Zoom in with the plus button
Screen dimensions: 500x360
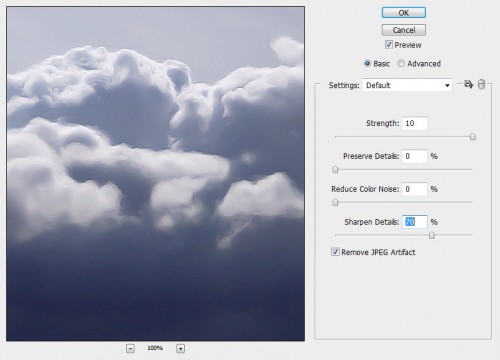180,349
